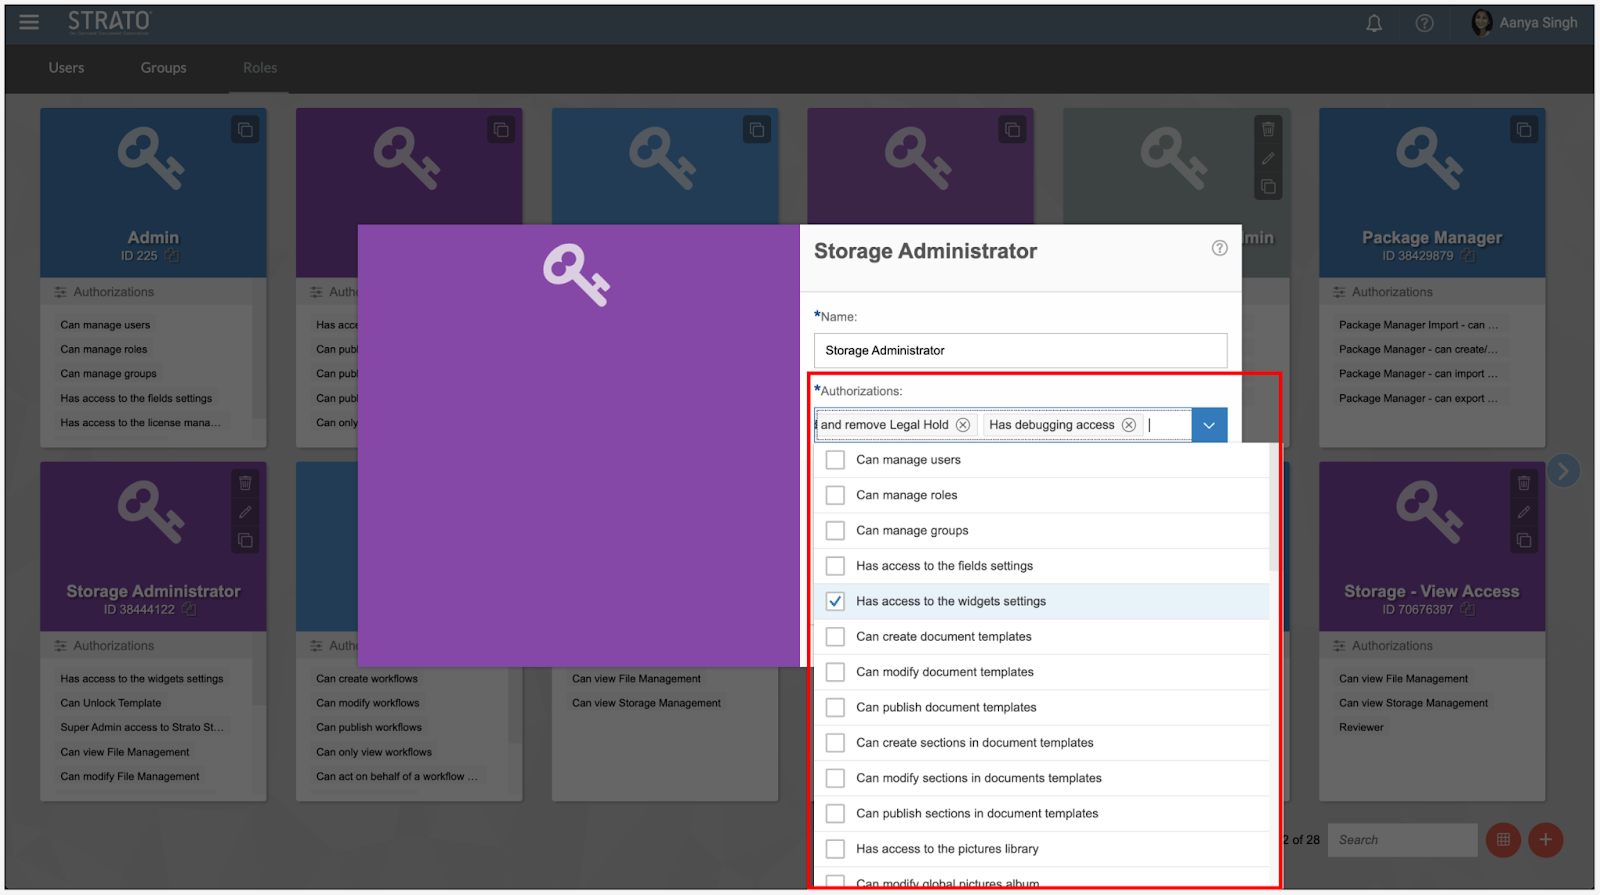Click the red add role plus button
This screenshot has width=1600, height=895.
click(1545, 840)
